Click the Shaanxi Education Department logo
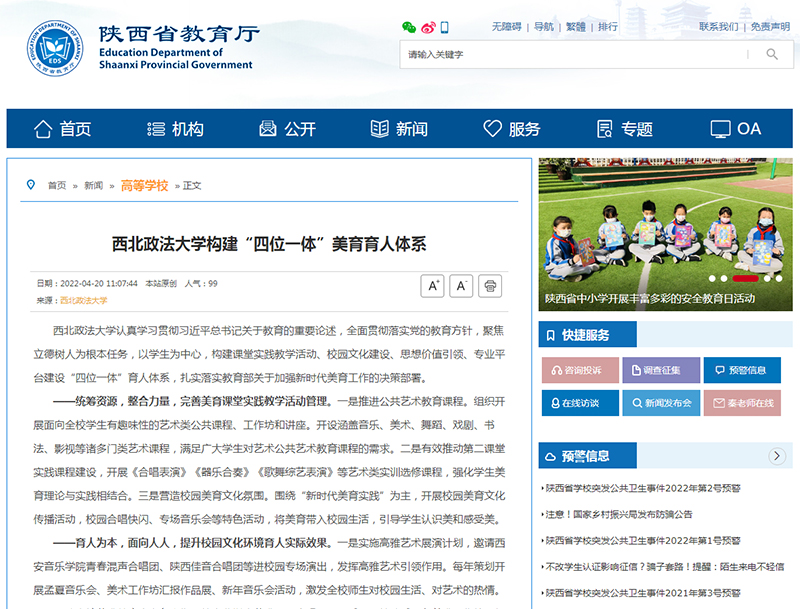 (x=55, y=48)
